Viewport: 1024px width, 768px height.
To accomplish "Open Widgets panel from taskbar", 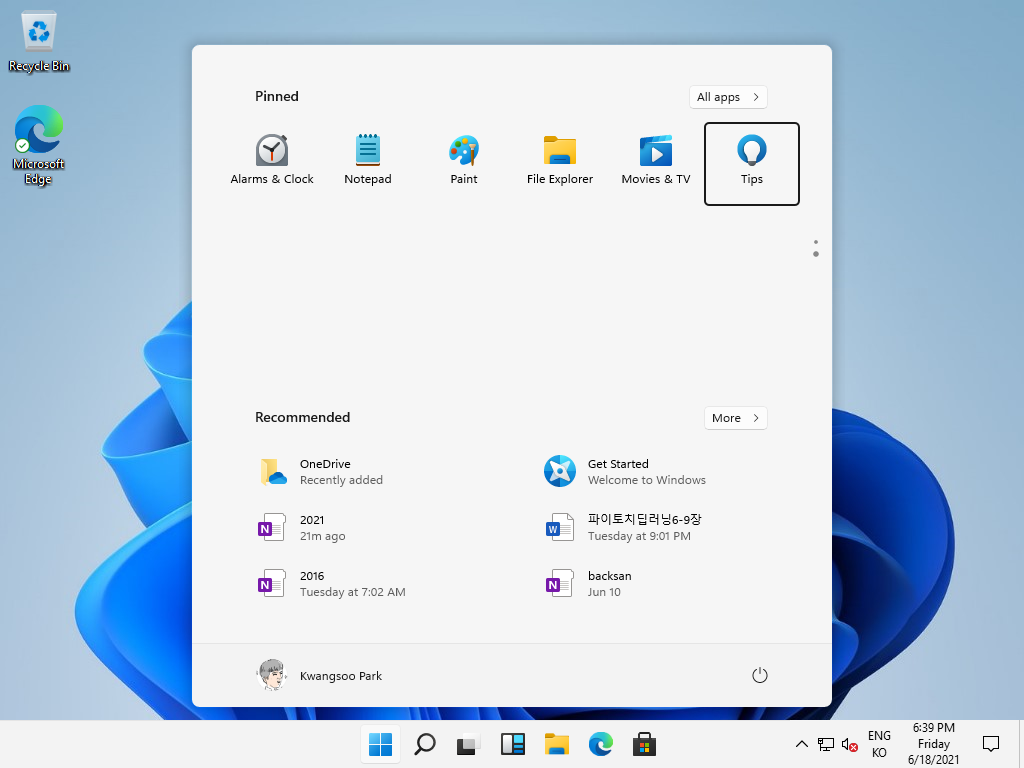I will tap(513, 744).
